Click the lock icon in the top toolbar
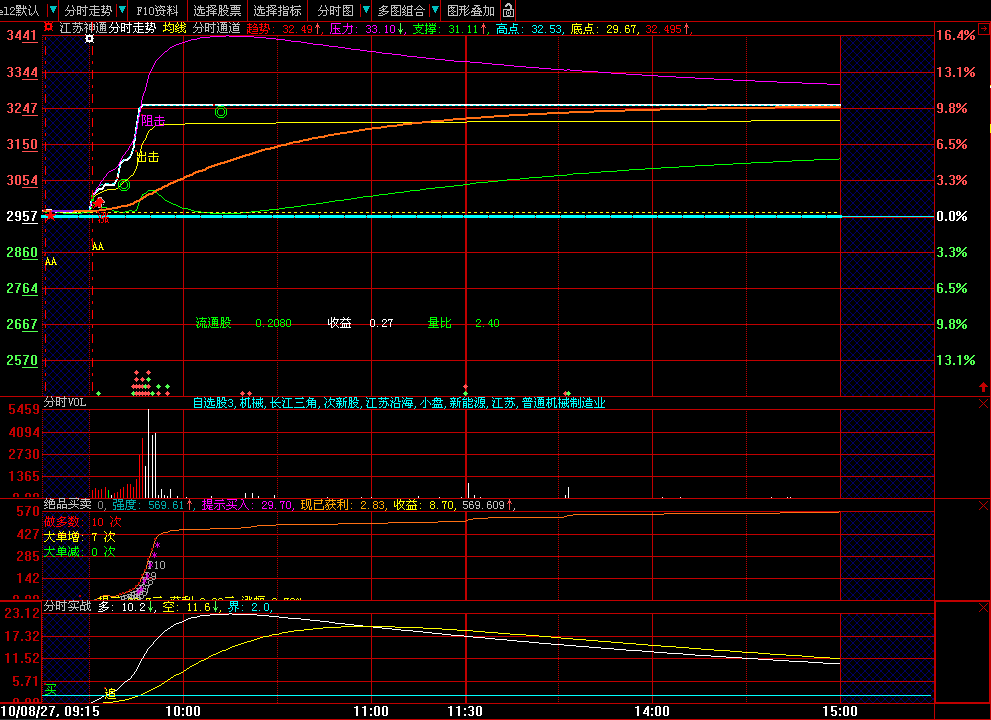Screen dimensions: 991x720 point(508,10)
